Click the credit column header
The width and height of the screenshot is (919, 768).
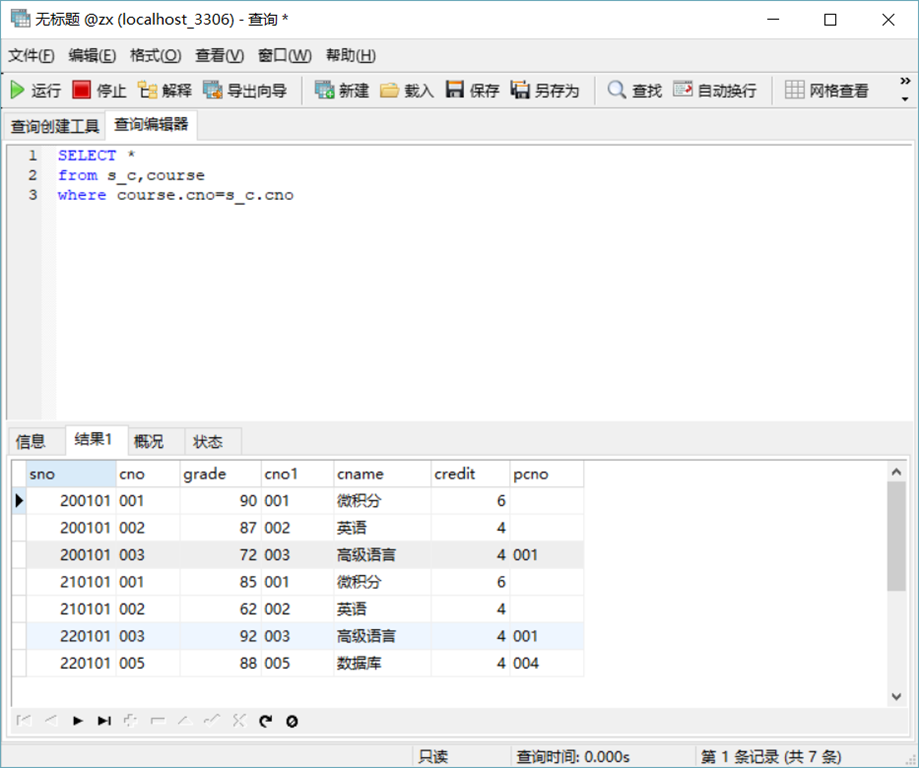pos(470,474)
